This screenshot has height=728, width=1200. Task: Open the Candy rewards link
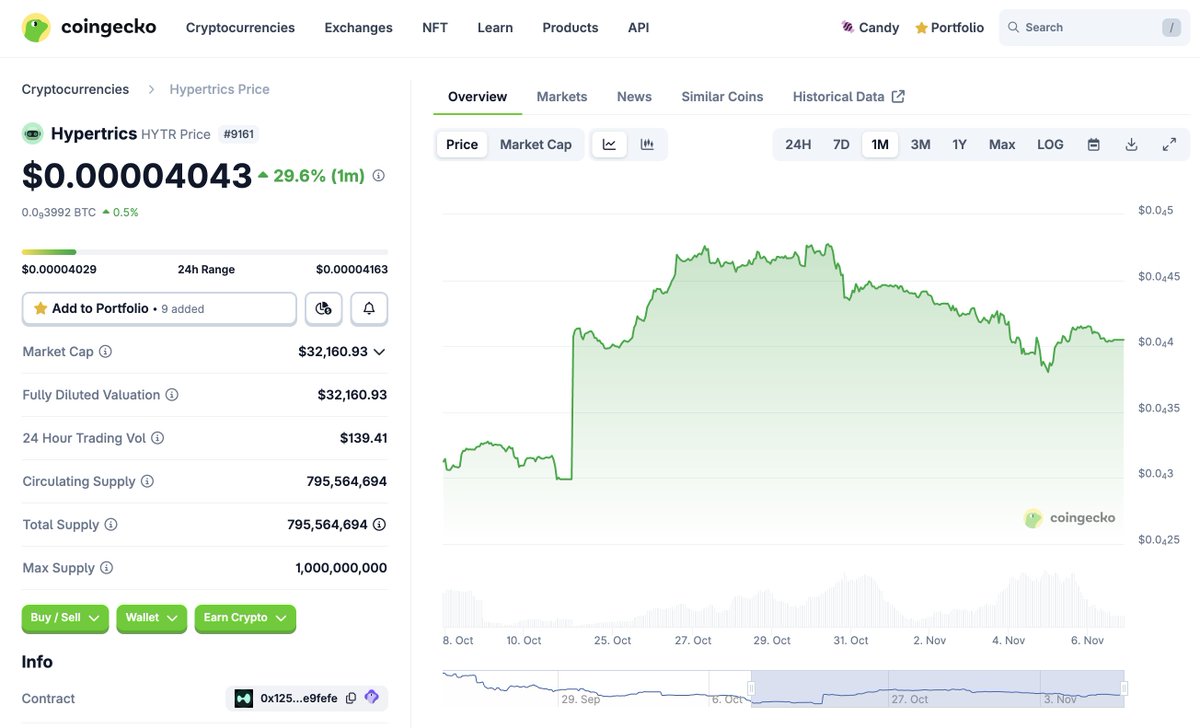click(870, 28)
